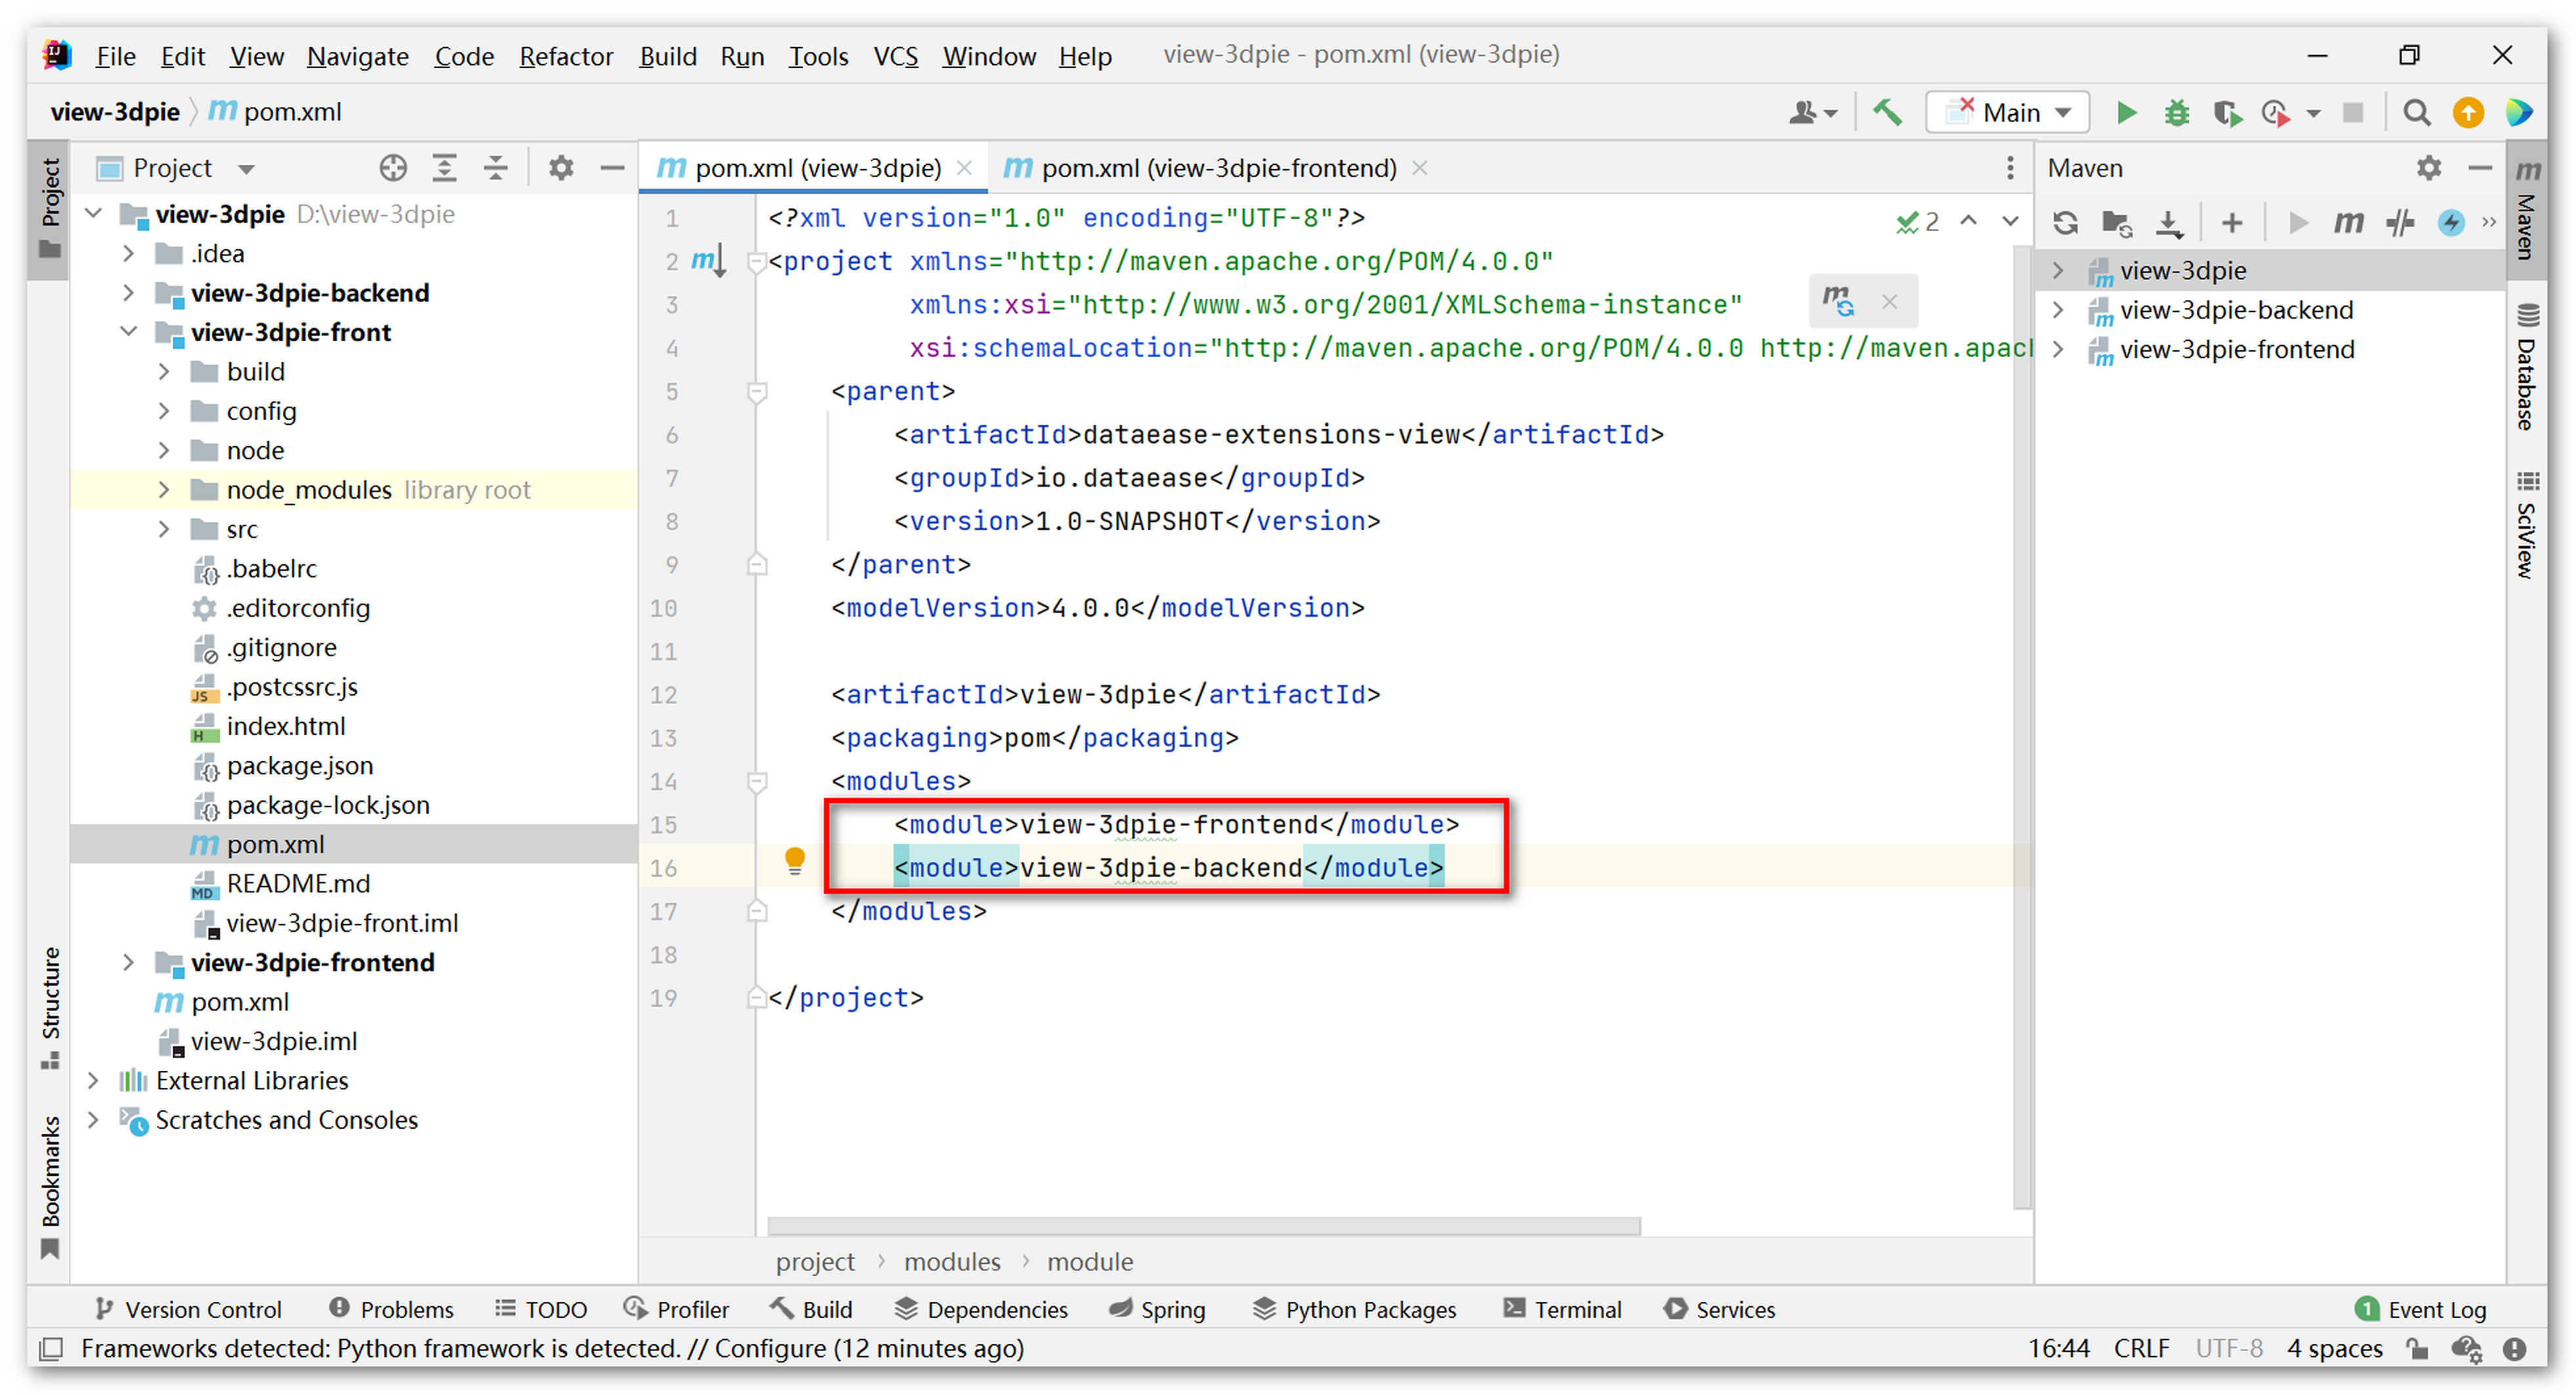Start debugging with the bug icon

coord(2176,112)
